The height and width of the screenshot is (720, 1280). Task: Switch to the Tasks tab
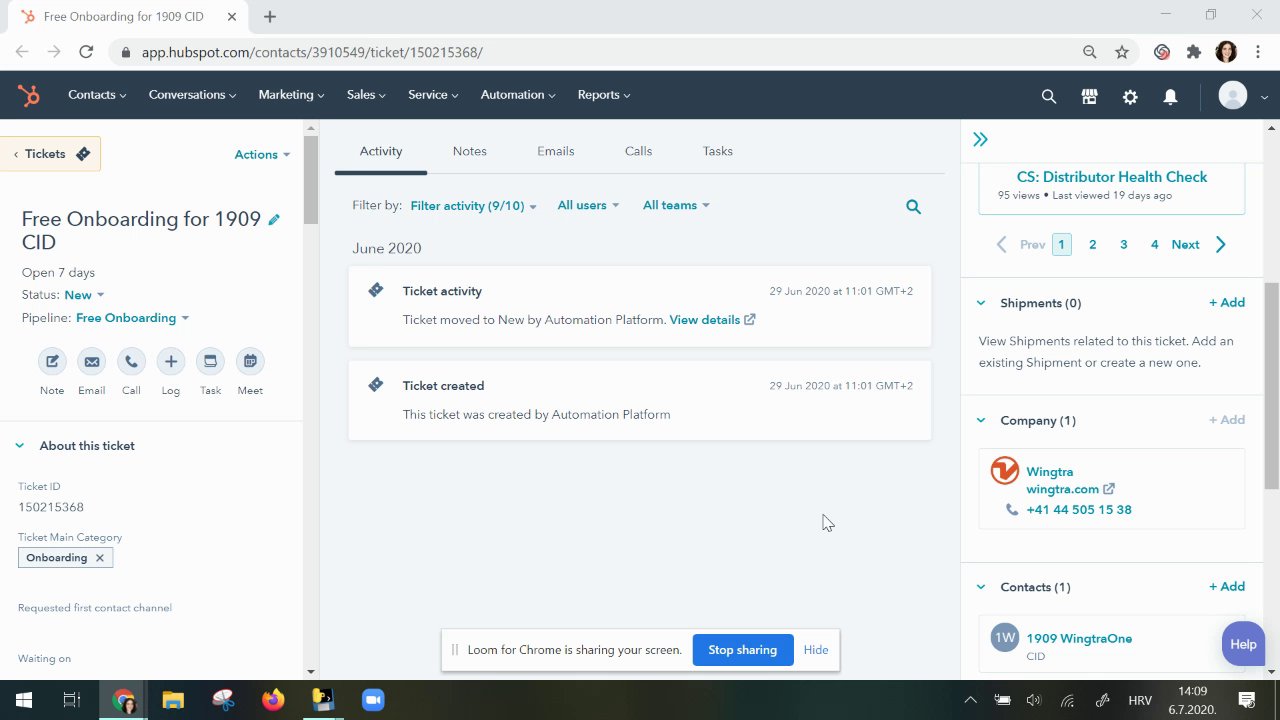coord(717,151)
